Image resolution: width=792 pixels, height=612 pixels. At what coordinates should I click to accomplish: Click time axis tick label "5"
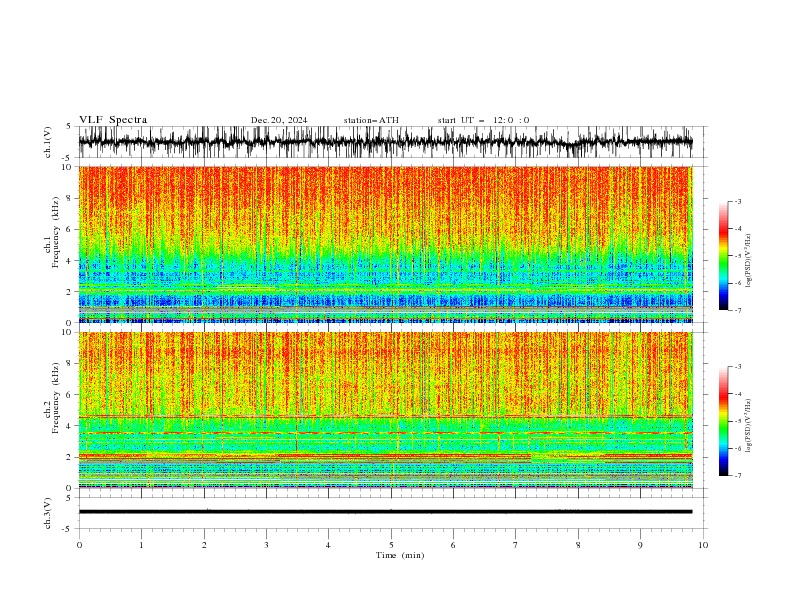[391, 545]
